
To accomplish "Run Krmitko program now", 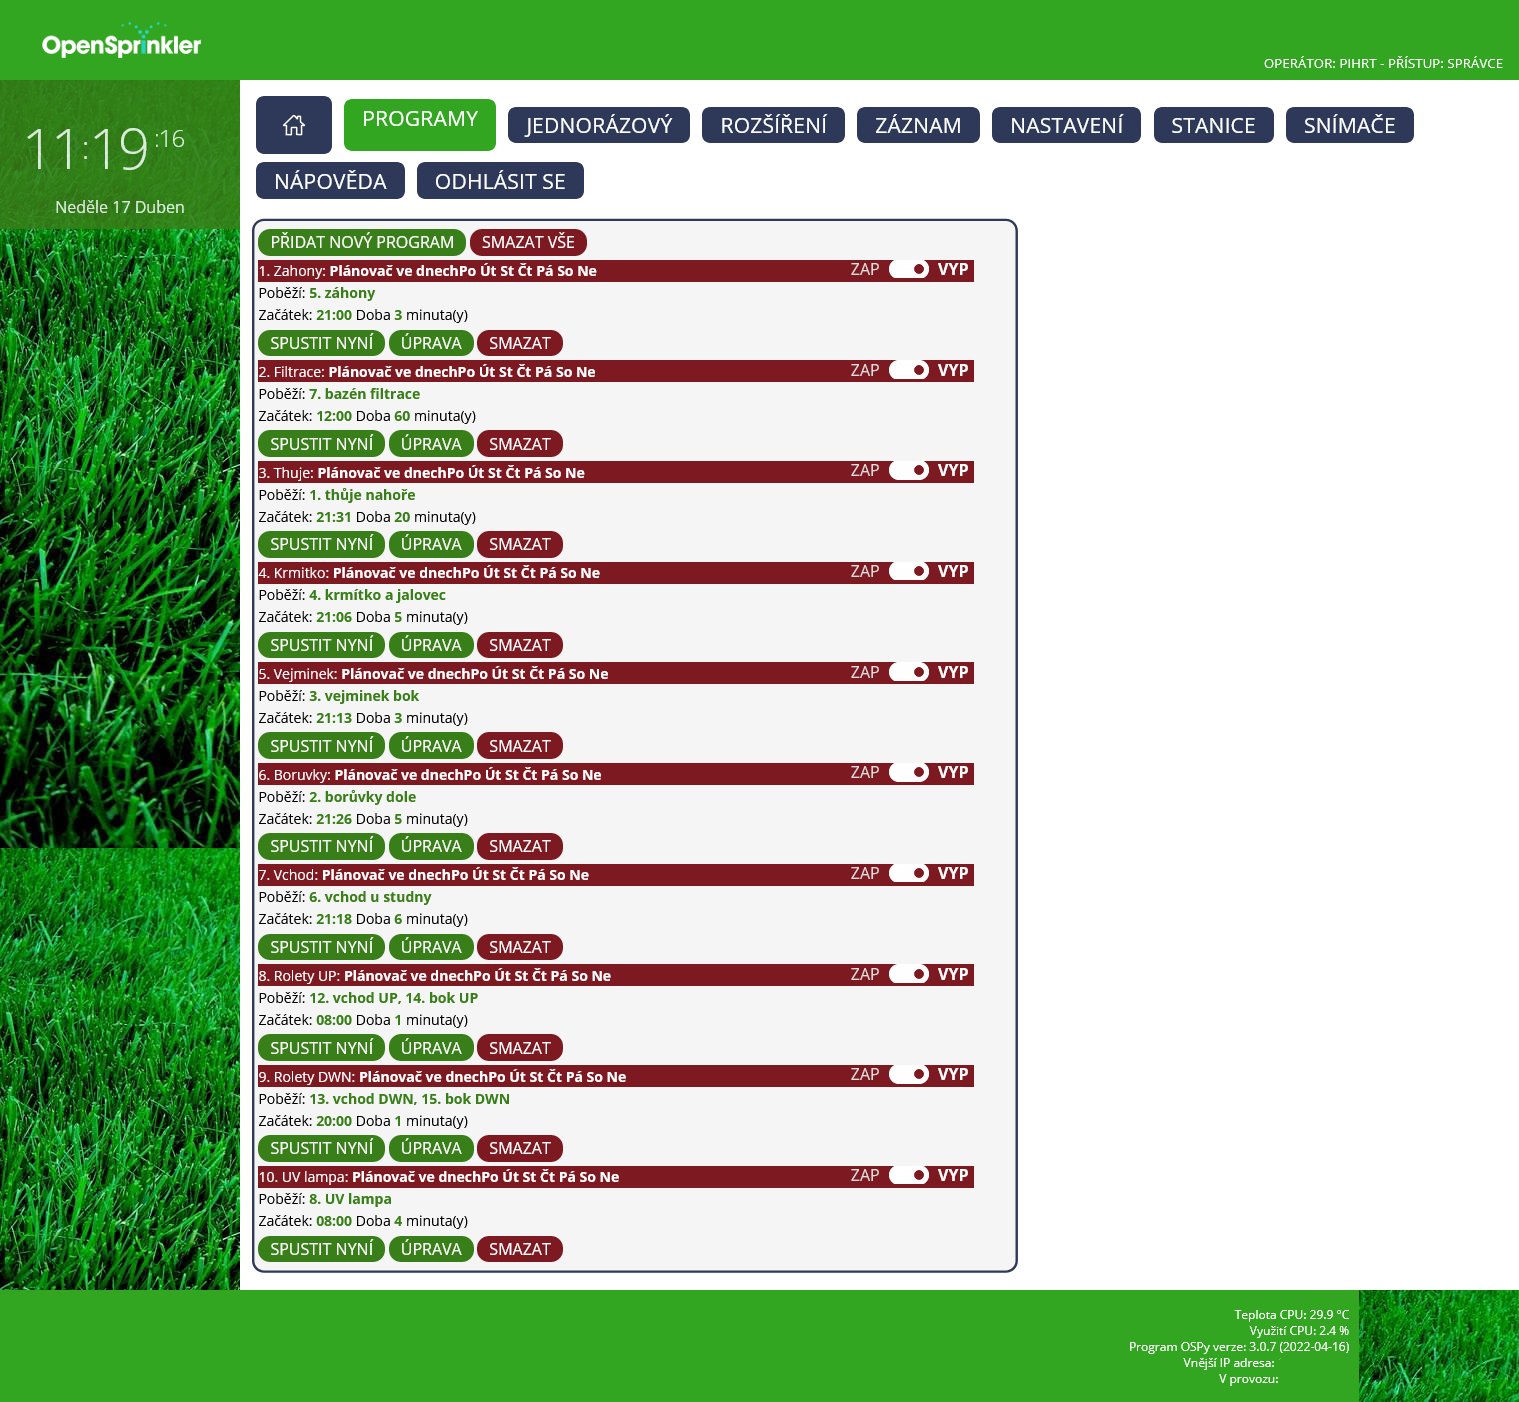I will 321,645.
